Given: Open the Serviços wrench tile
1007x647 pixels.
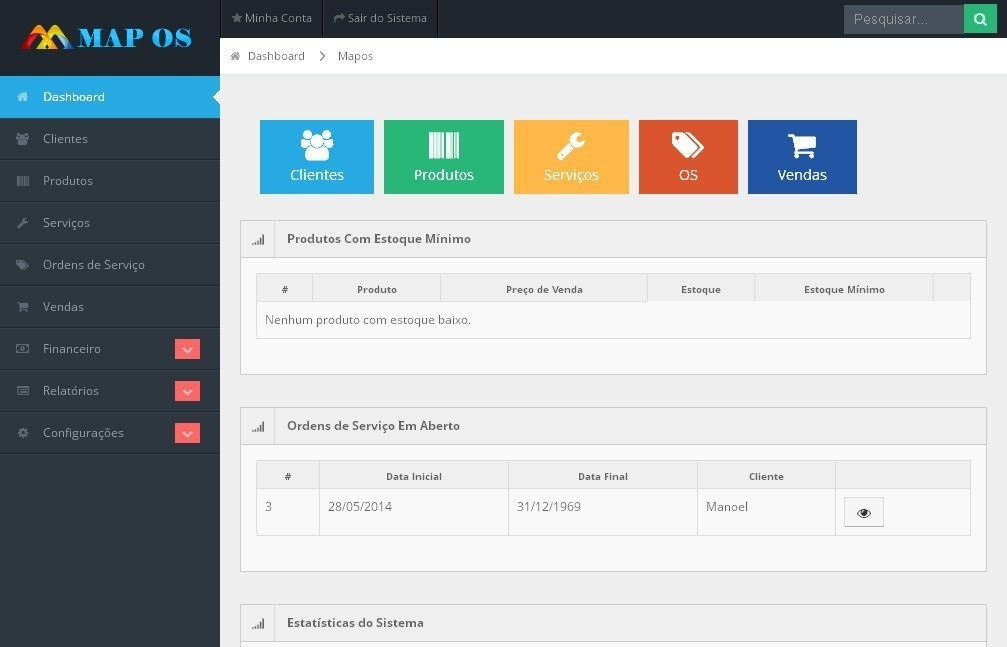Looking at the screenshot, I should point(571,157).
